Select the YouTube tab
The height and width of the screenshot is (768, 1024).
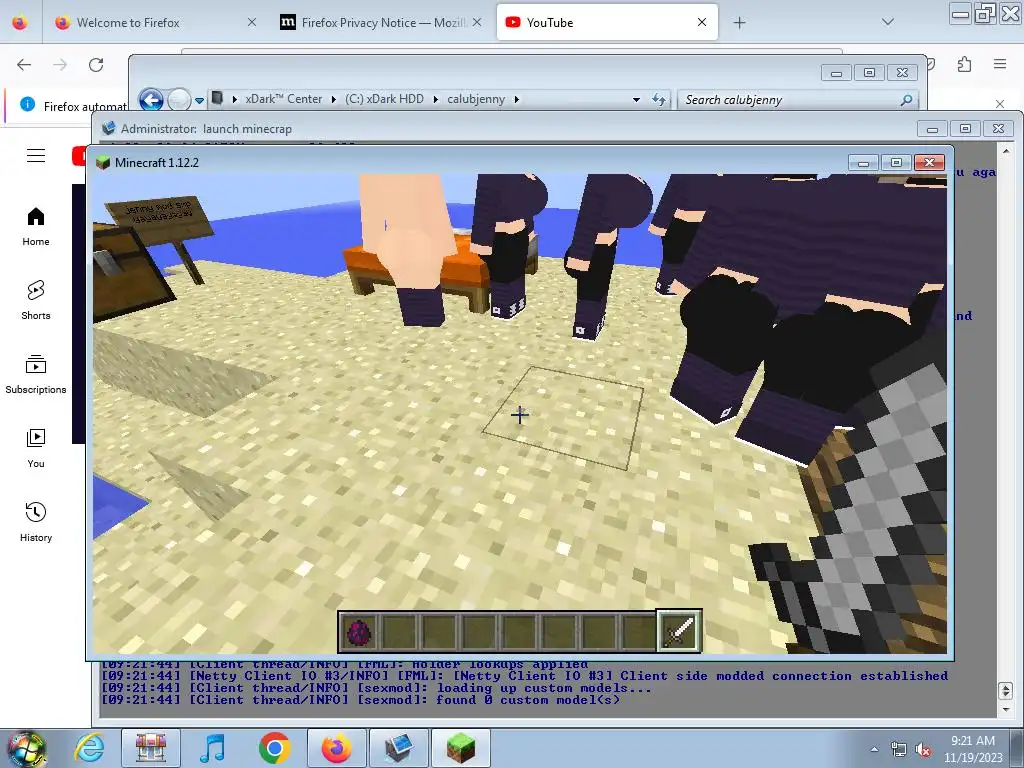point(607,23)
